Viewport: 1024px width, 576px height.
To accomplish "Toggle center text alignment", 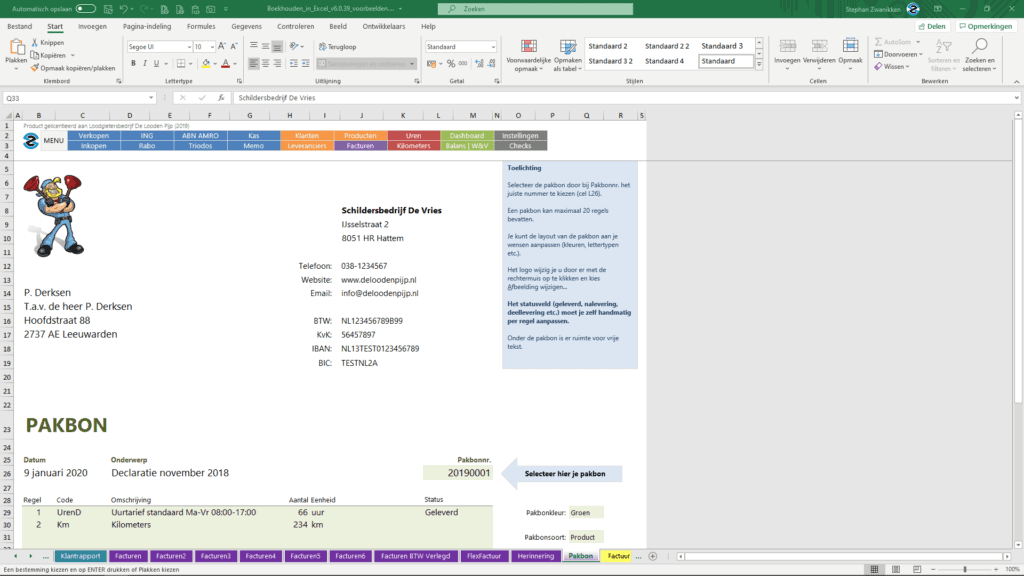I will pyautogui.click(x=265, y=63).
